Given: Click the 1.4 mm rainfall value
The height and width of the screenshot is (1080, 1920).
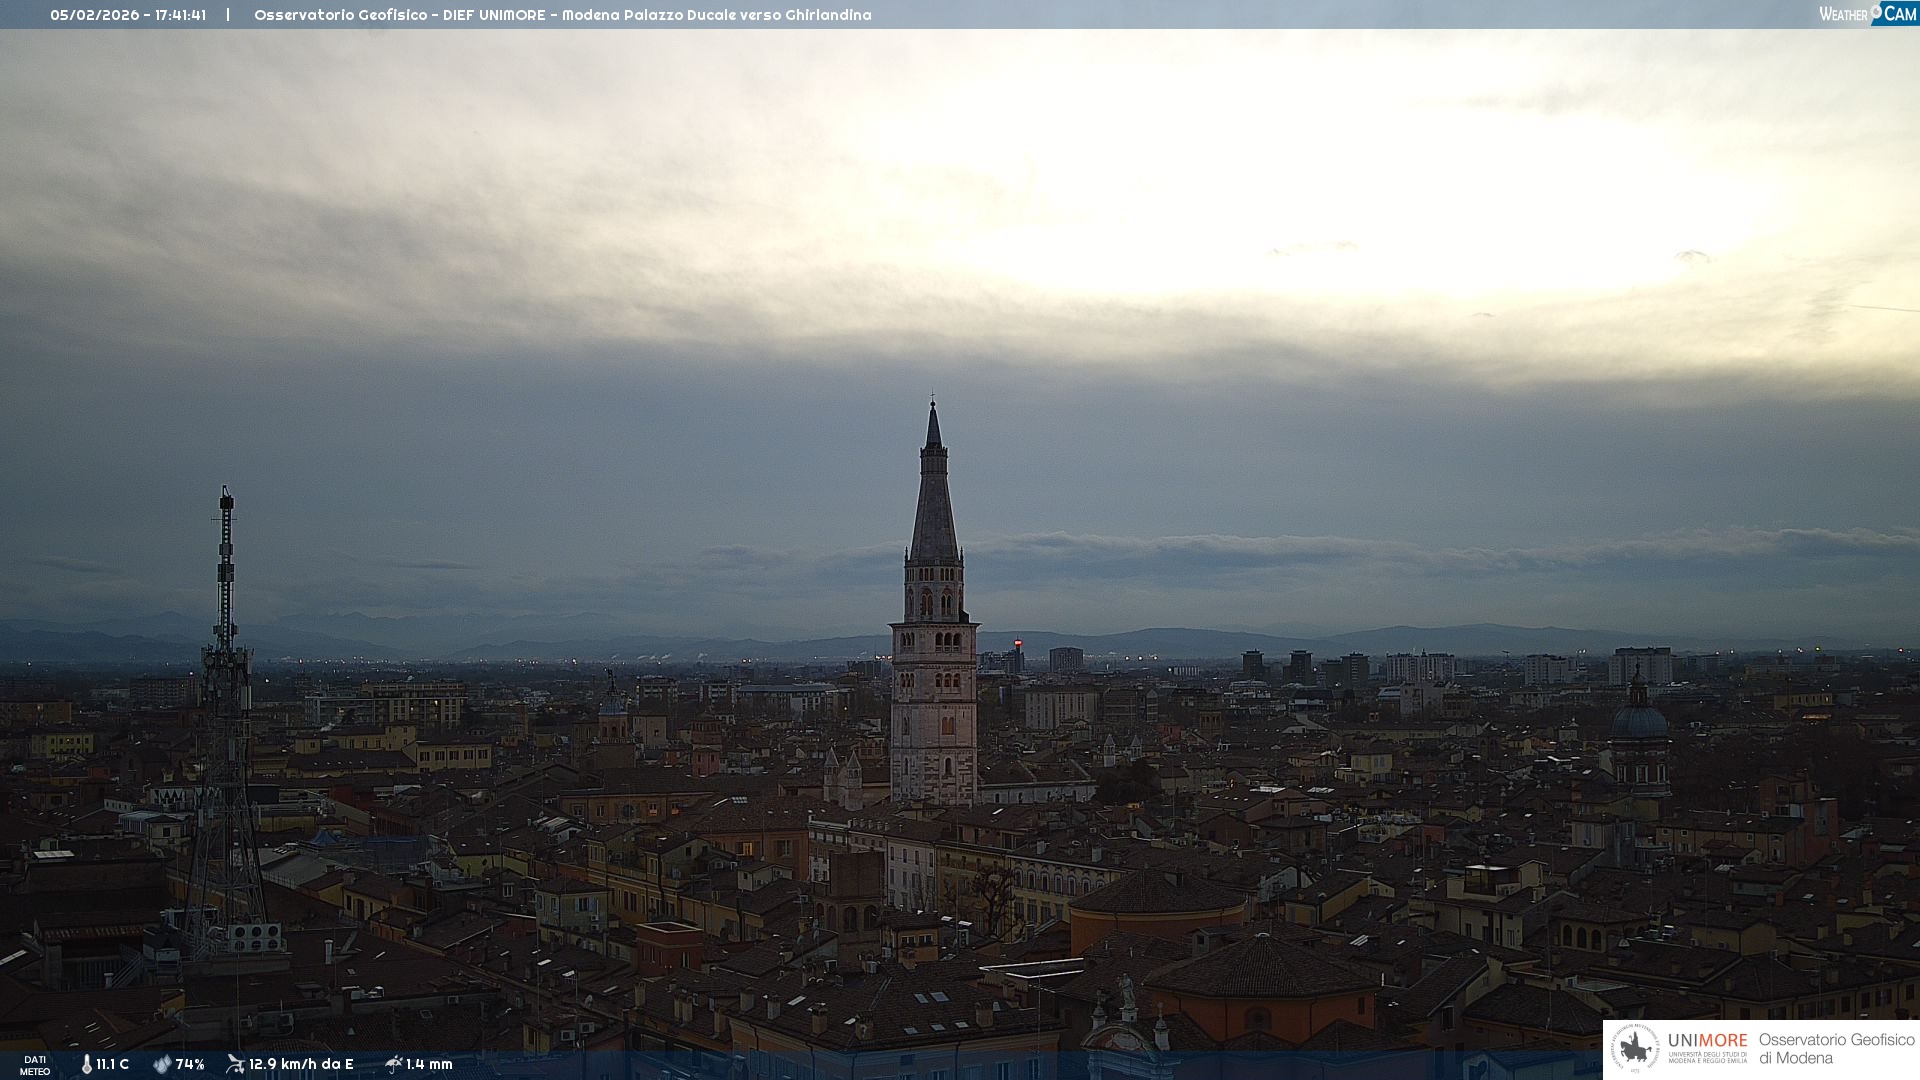Looking at the screenshot, I should [x=429, y=1064].
